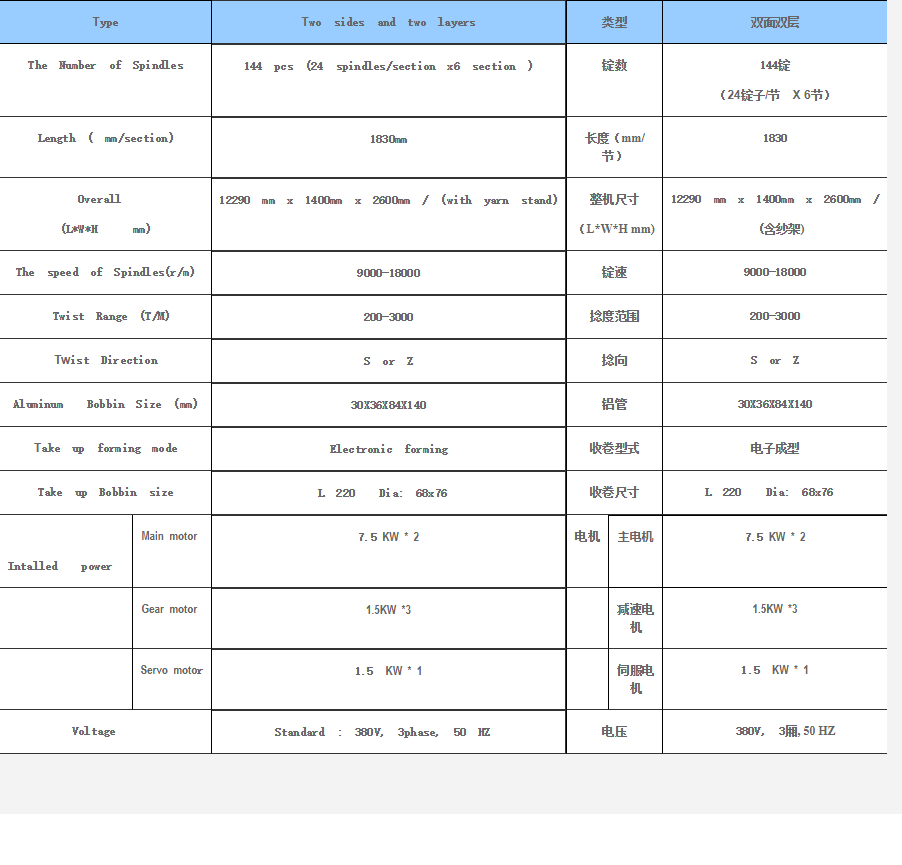
Task: Click the "Standard : 380V, 3phase, 50 HZ" cell
Action: pos(388,733)
